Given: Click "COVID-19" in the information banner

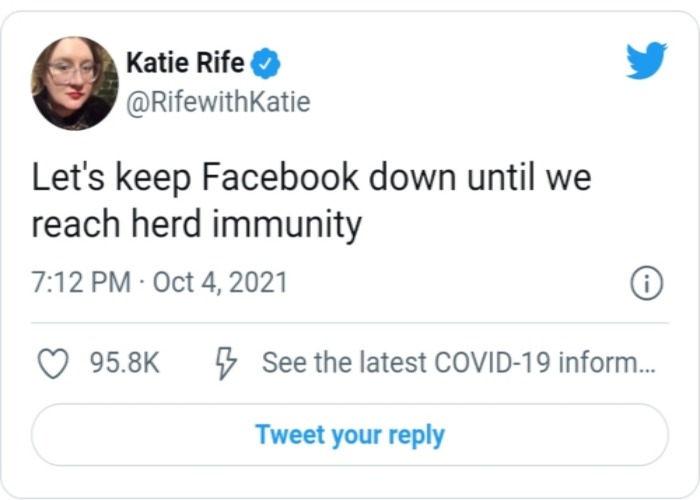Looking at the screenshot, I should coord(488,362).
